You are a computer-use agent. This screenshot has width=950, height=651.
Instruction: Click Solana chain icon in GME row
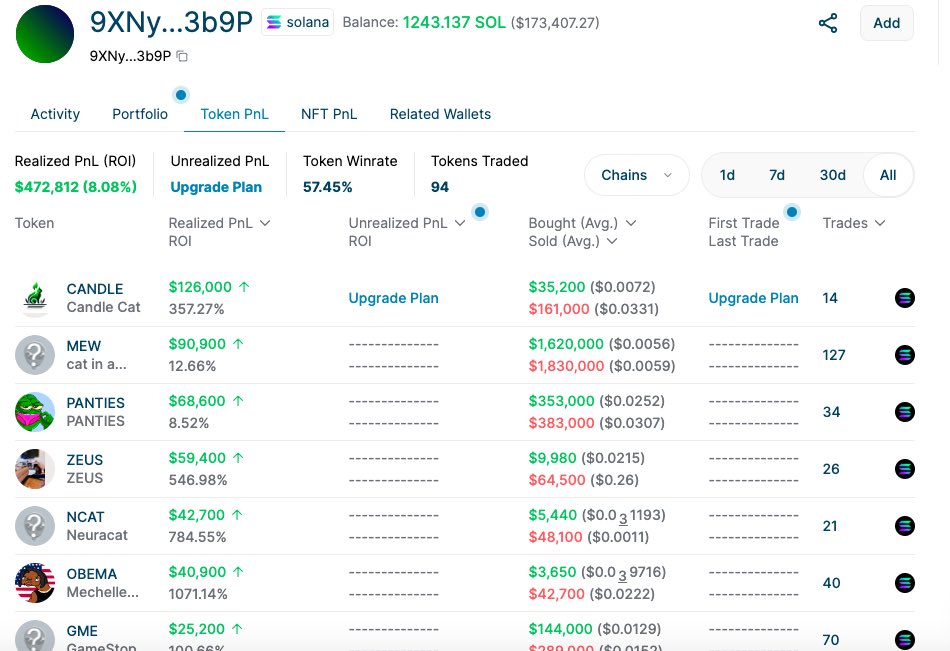tap(905, 639)
